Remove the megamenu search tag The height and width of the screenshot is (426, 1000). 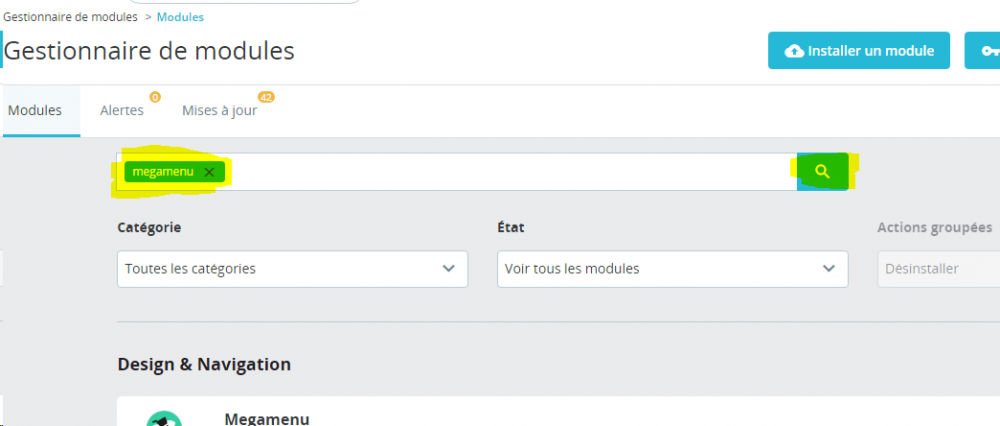[209, 172]
